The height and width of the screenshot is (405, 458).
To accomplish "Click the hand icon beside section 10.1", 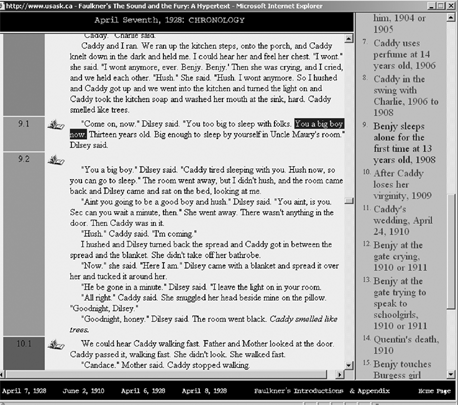I will [56, 345].
